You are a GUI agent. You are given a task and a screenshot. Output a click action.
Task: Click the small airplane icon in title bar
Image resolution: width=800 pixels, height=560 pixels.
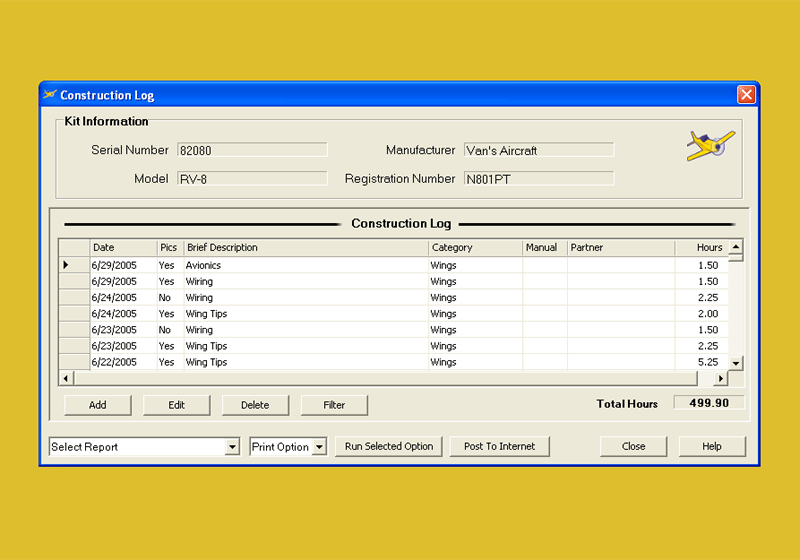(49, 95)
